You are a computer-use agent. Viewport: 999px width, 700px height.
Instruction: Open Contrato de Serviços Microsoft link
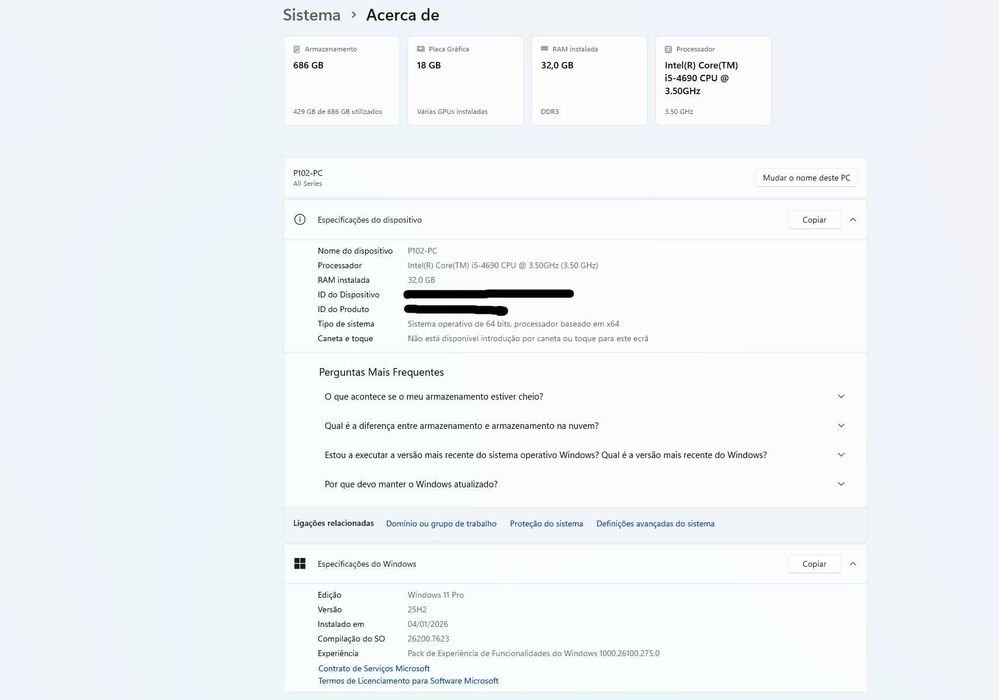pyautogui.click(x=374, y=668)
